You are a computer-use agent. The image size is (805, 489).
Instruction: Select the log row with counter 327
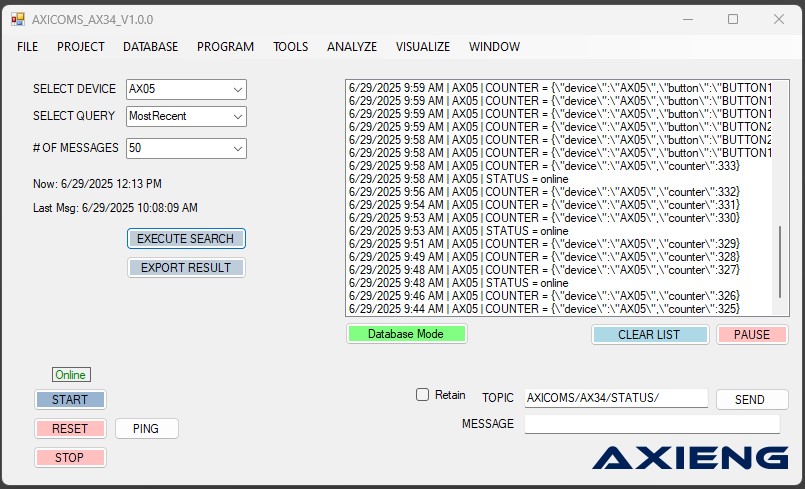coord(559,270)
